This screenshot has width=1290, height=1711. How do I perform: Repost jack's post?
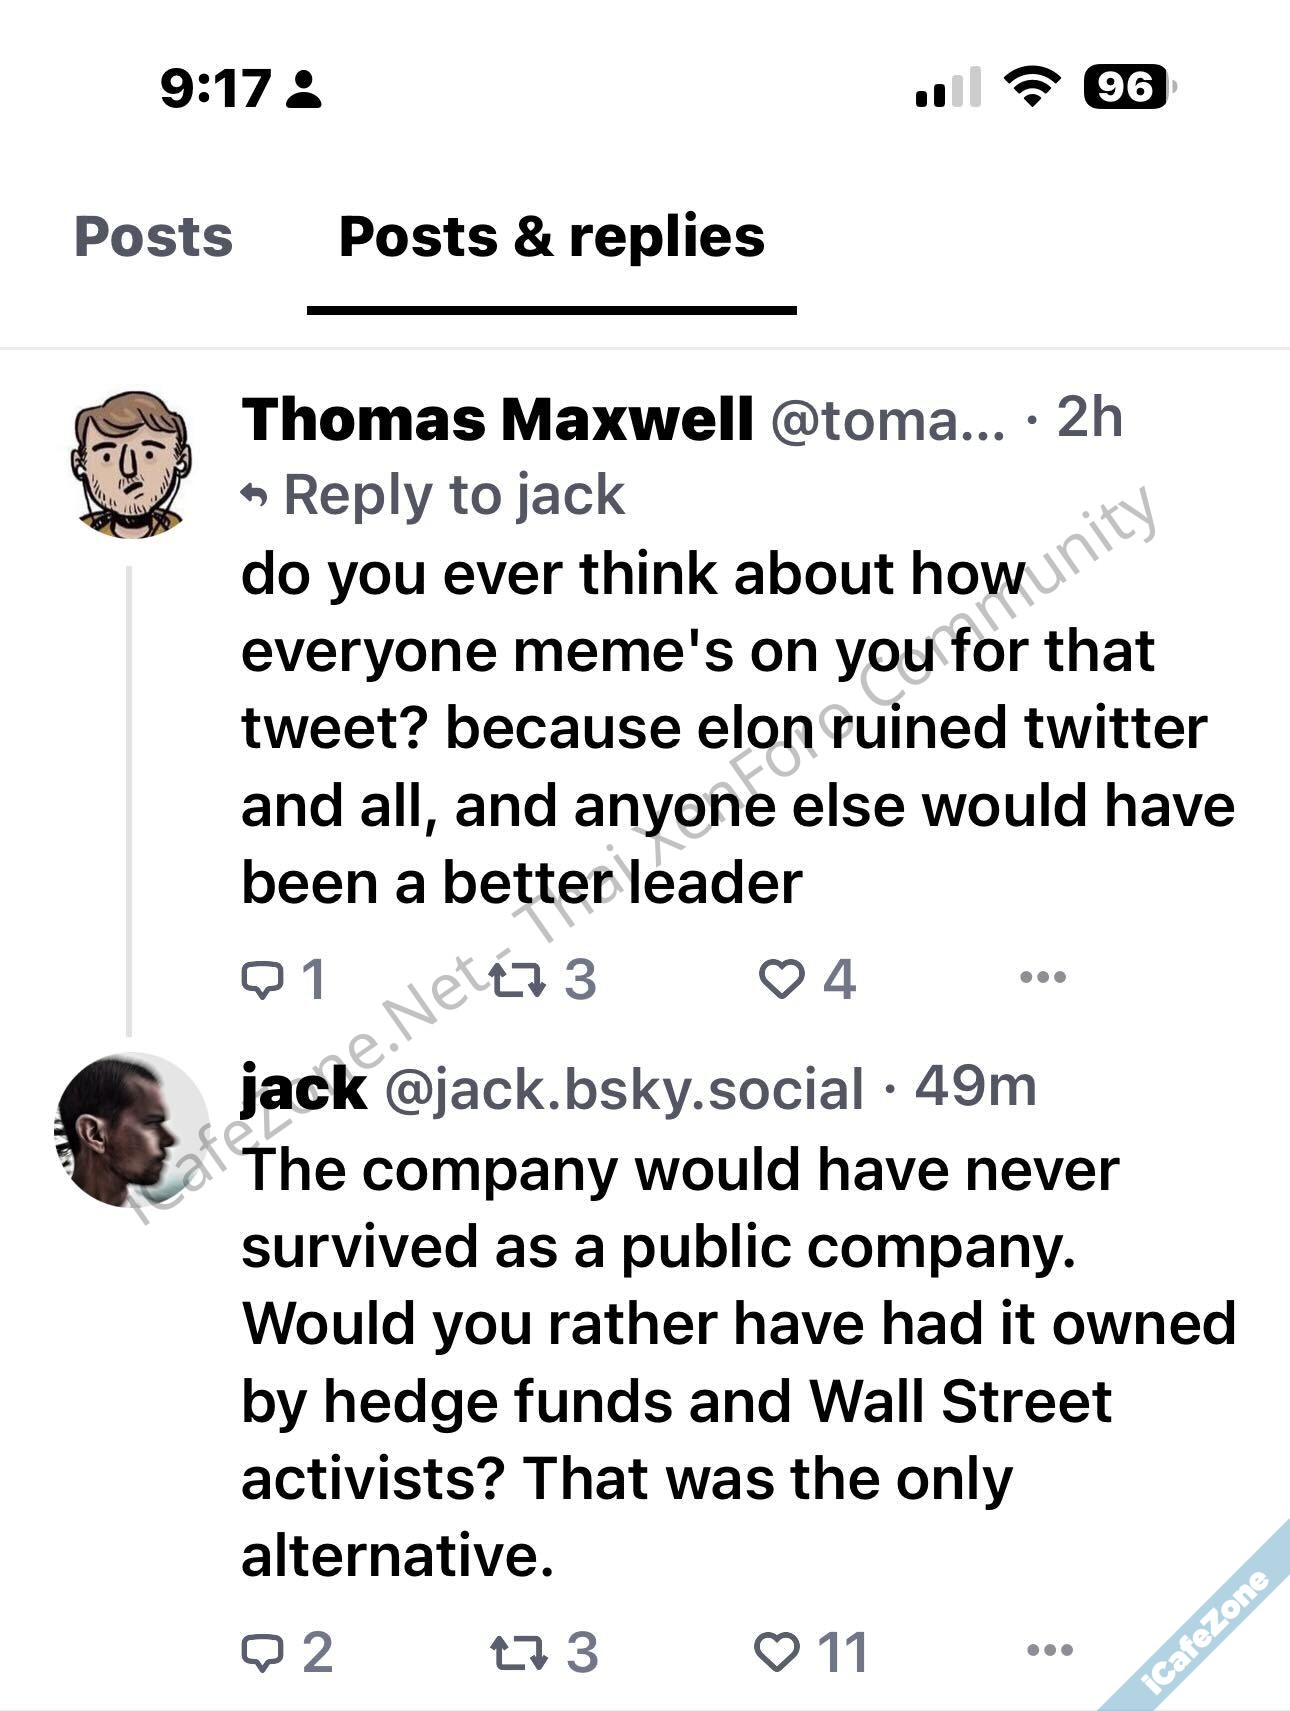coord(519,1652)
